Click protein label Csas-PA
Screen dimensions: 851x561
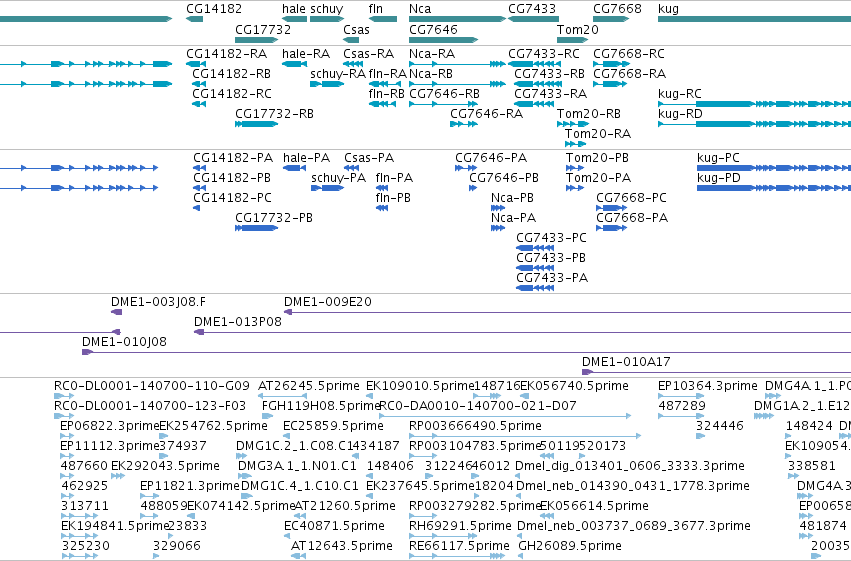[369, 158]
